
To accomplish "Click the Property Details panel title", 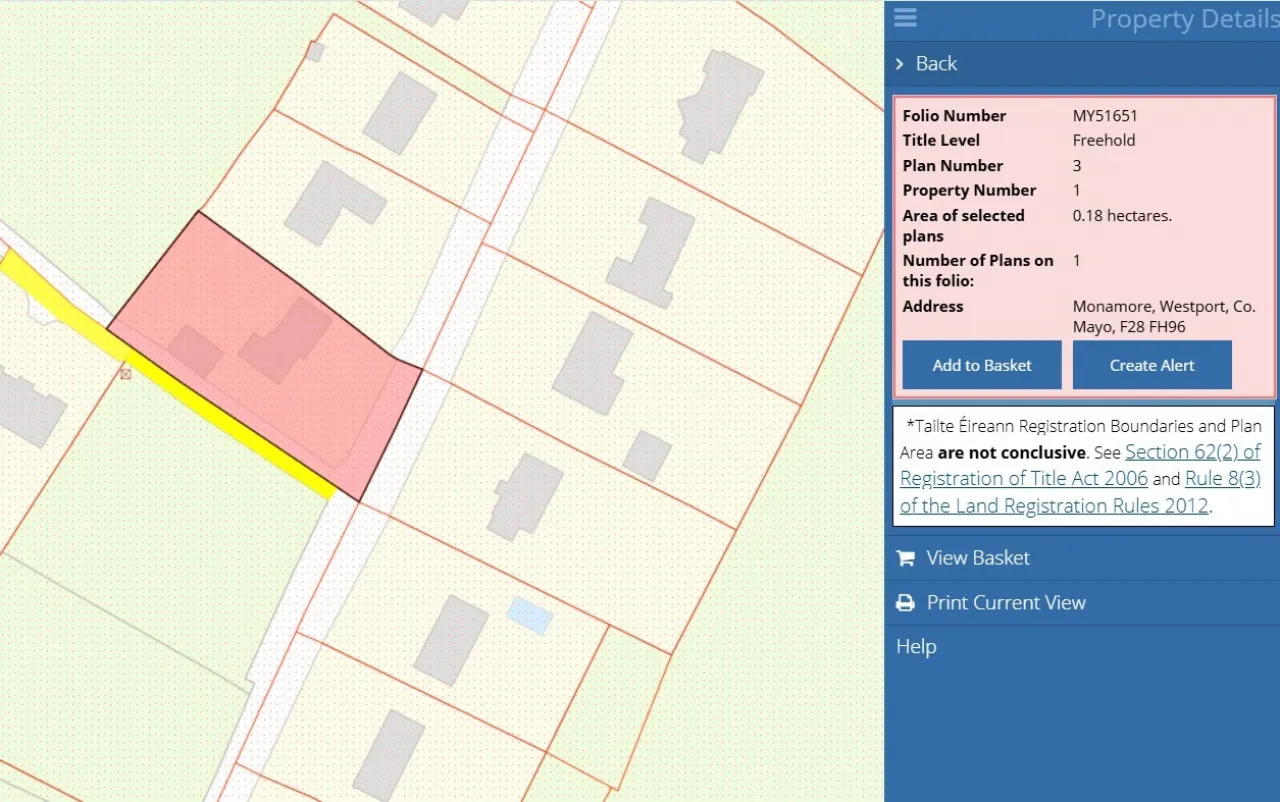I will click(x=1183, y=19).
